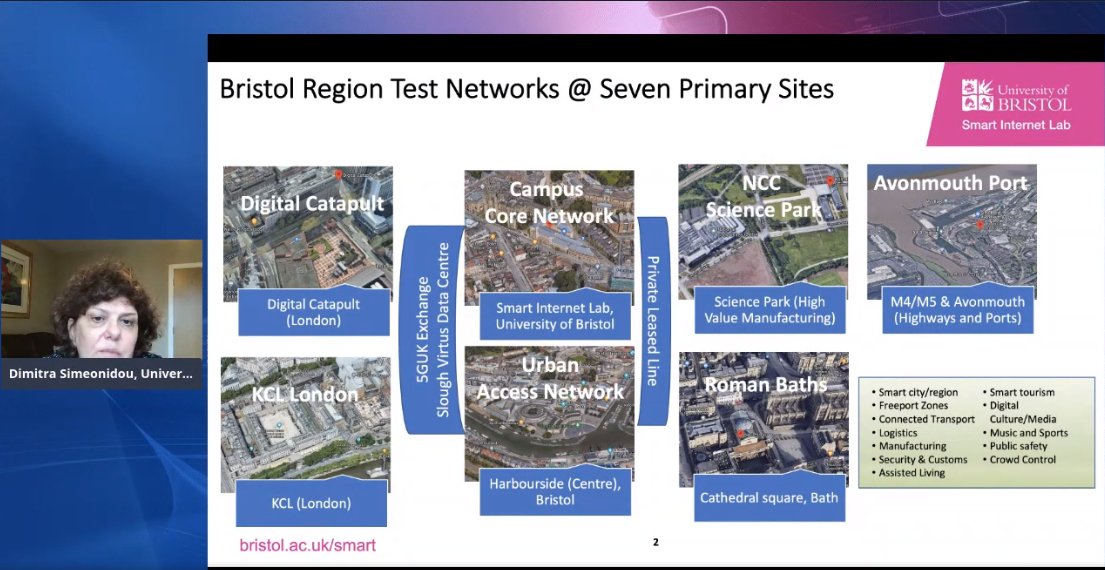Click the Crowd Control bullet
The image size is (1105, 570).
point(1019,459)
